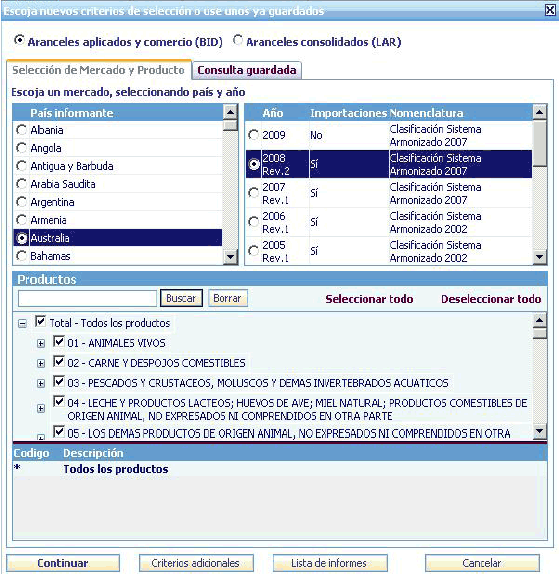The image size is (560, 574).
Task: Select Australia radio button
Action: 21,238
